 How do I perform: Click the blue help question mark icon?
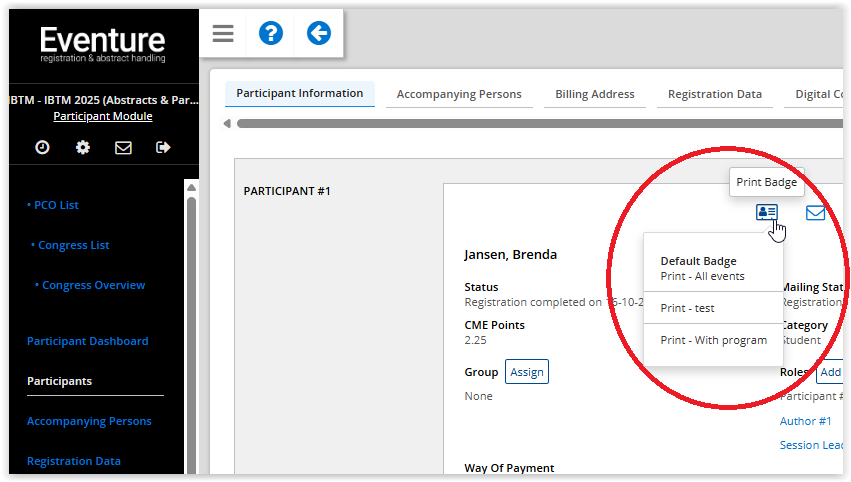271,34
